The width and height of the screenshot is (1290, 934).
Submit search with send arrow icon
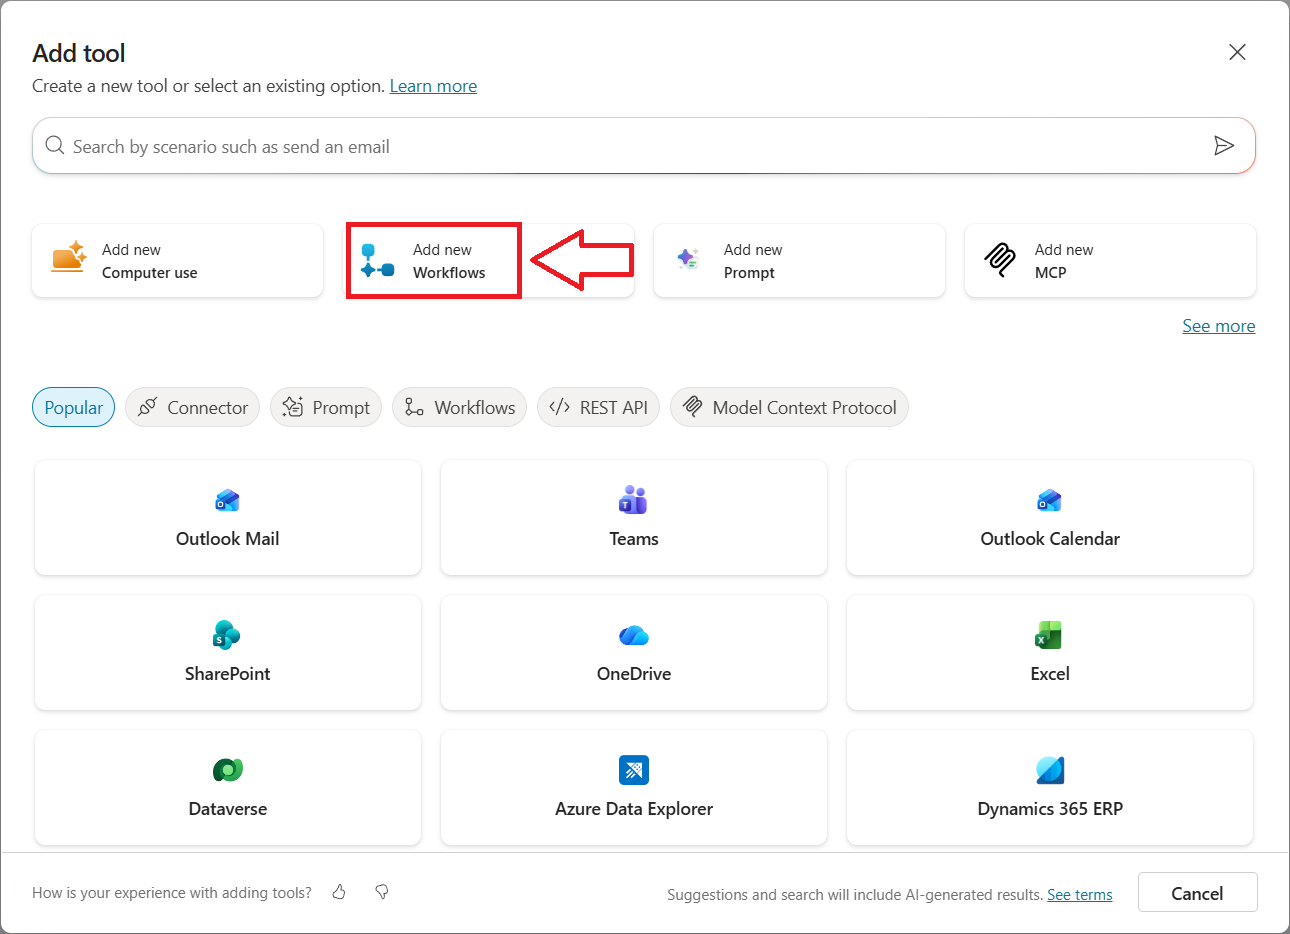tap(1223, 146)
